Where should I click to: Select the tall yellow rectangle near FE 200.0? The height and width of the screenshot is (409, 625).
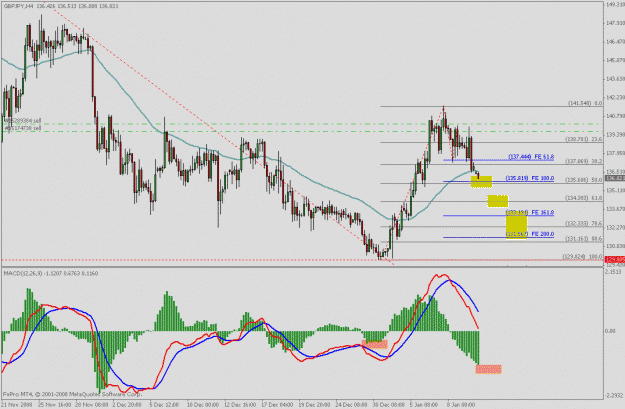click(517, 227)
